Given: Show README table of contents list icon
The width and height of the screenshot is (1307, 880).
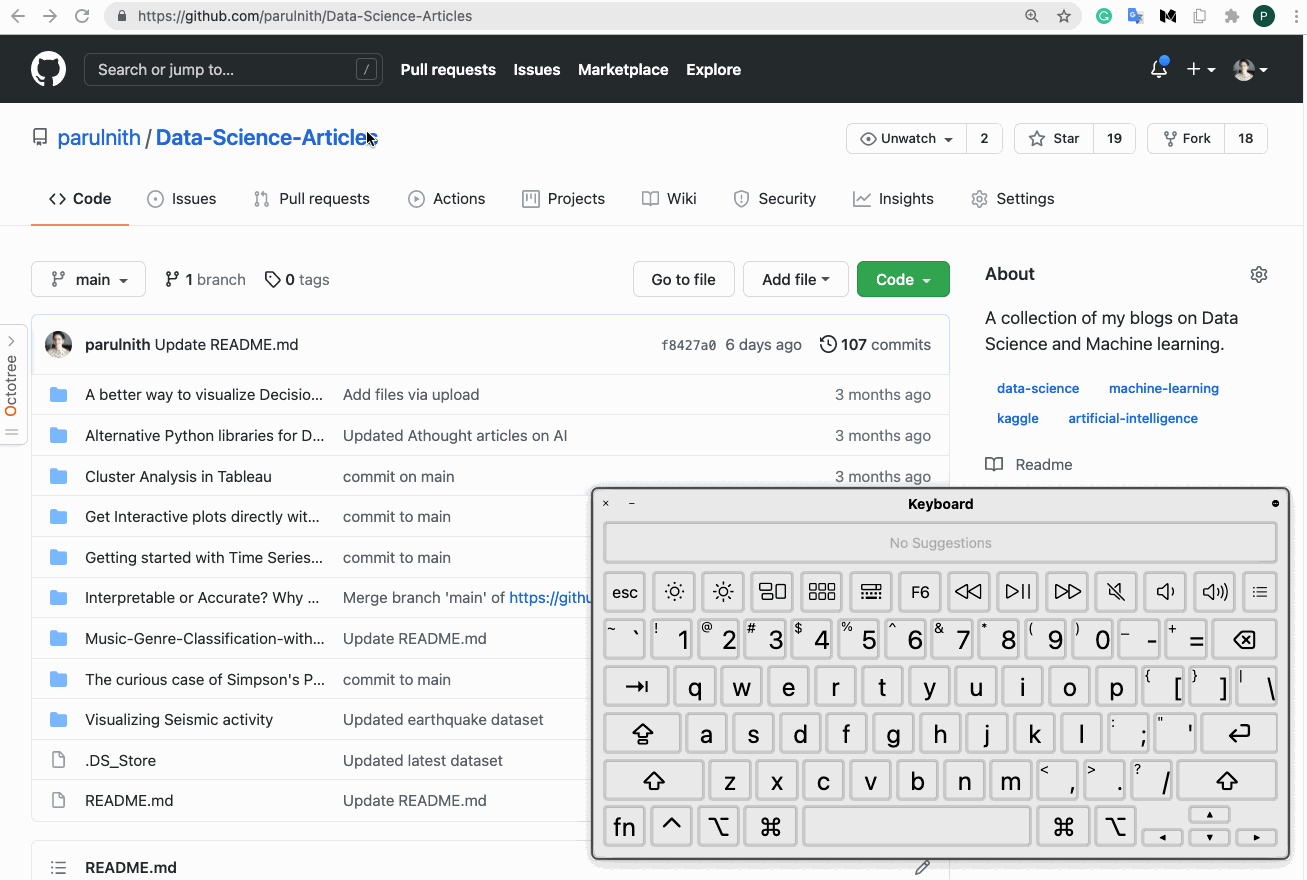Looking at the screenshot, I should tap(59, 867).
